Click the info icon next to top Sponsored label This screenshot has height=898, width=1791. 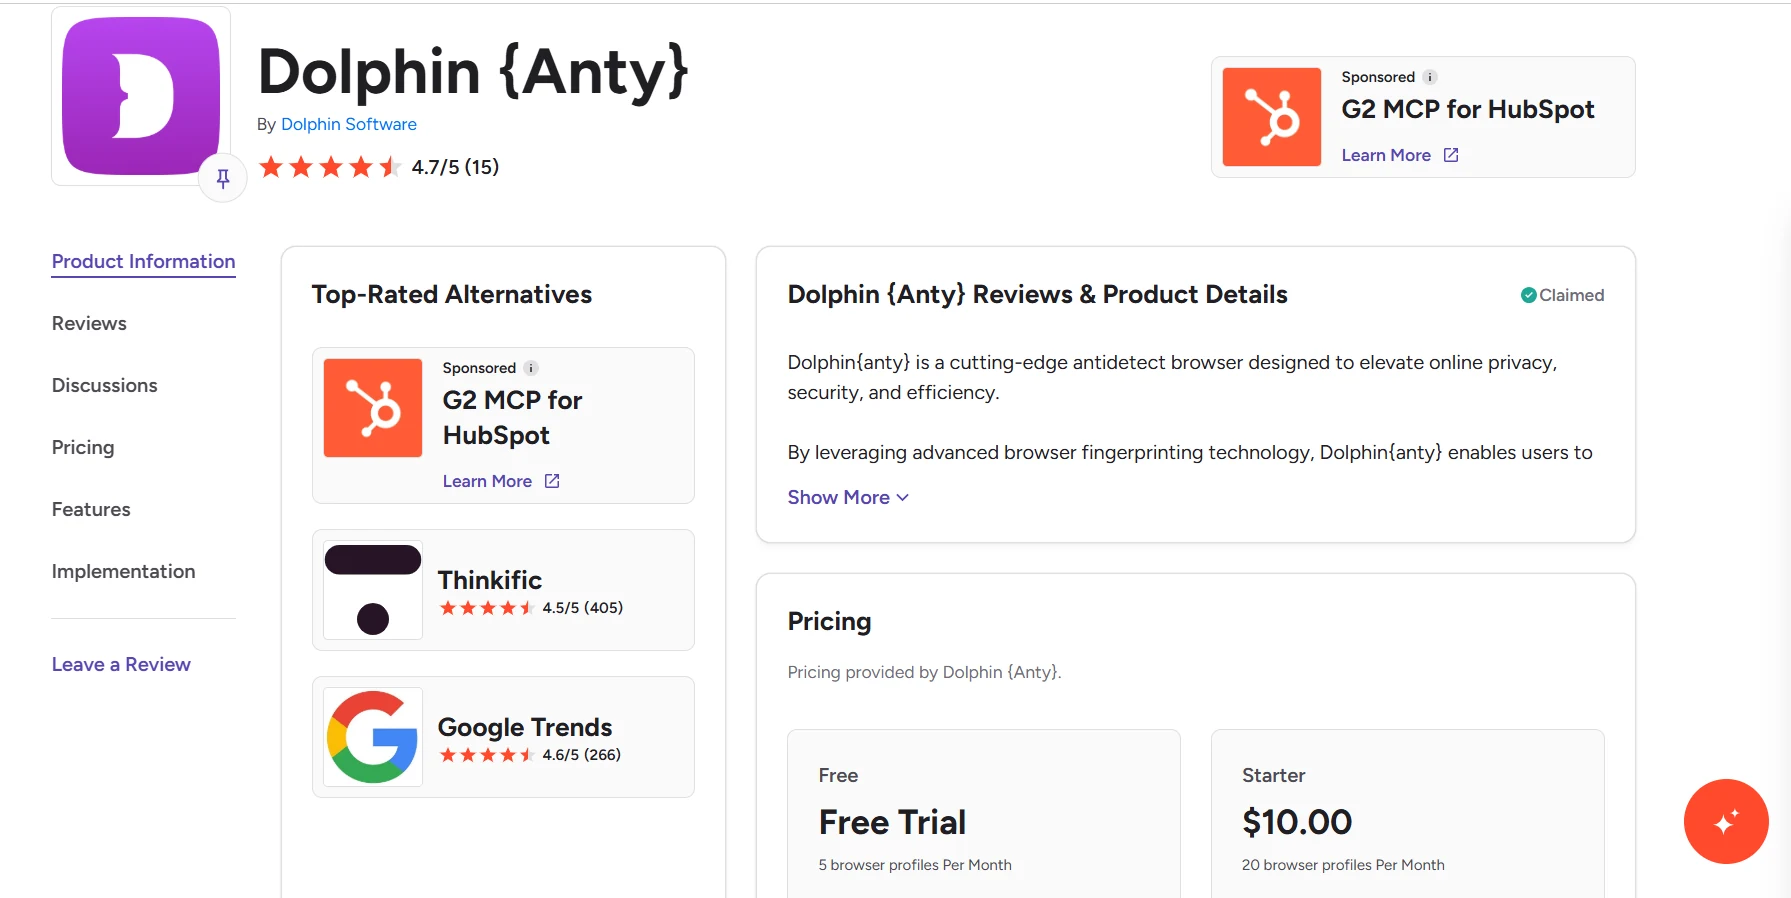pos(1430,77)
